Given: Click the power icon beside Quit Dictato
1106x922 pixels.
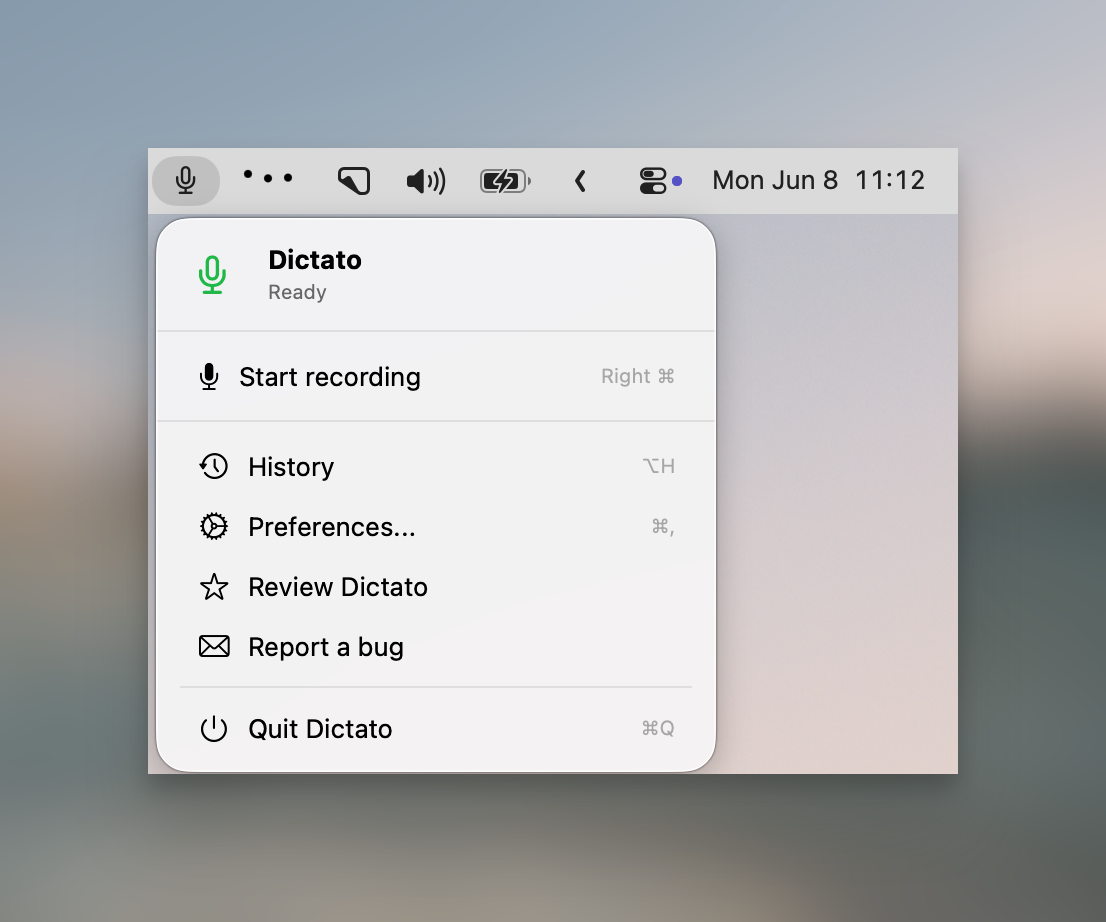Looking at the screenshot, I should (x=214, y=729).
